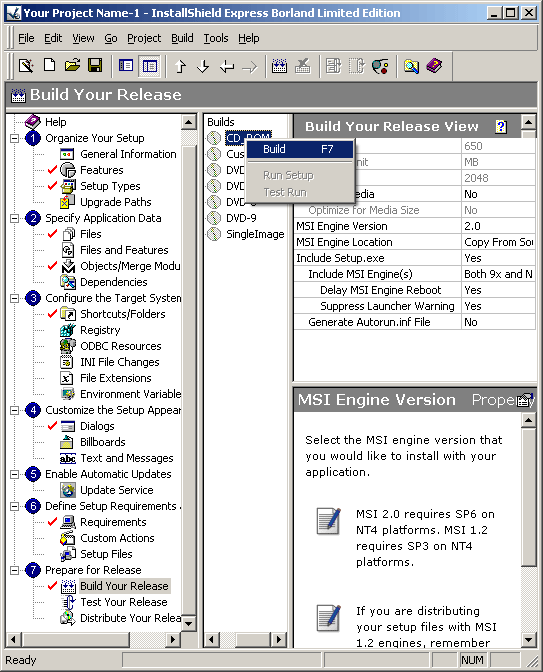The height and width of the screenshot is (672, 543).
Task: Create a new project with blank page icon
Action: click(x=50, y=66)
